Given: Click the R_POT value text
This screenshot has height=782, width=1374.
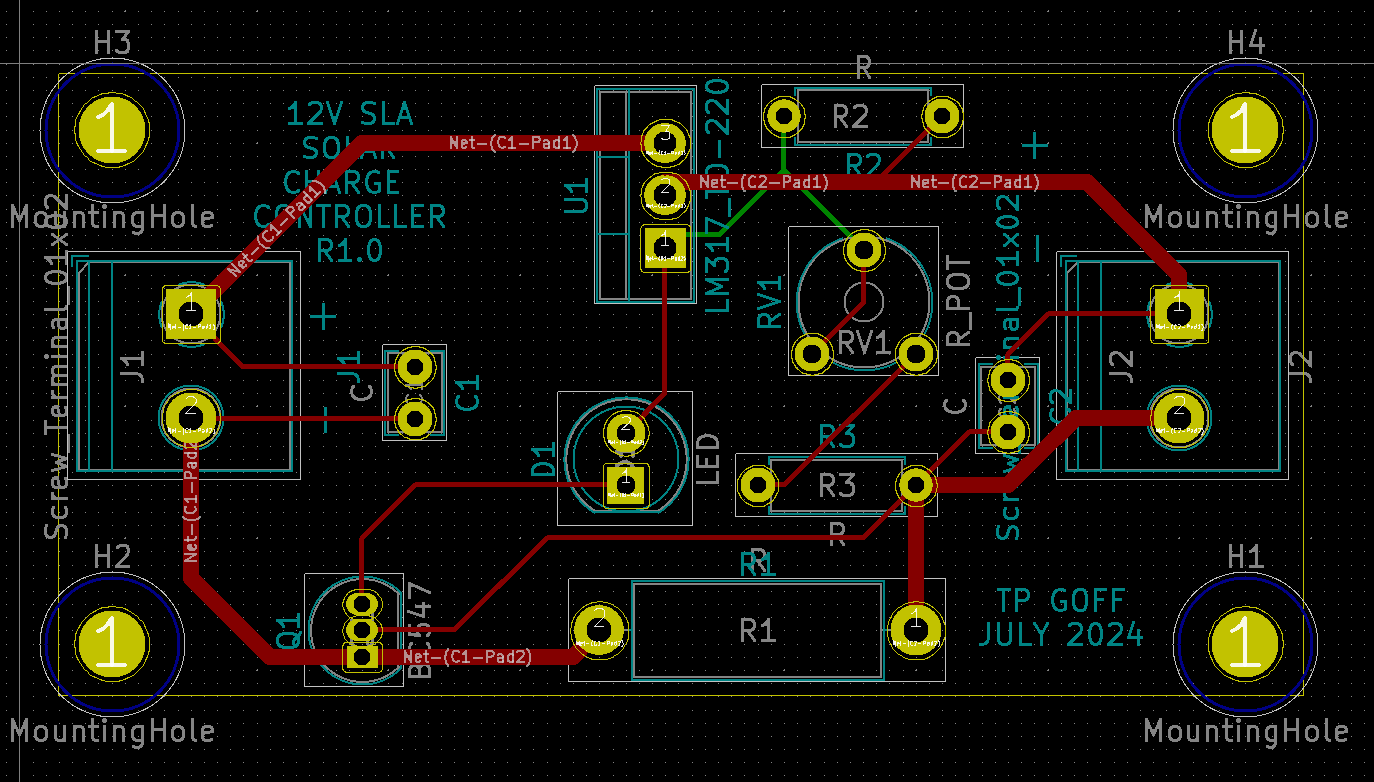Looking at the screenshot, I should pos(957,302).
